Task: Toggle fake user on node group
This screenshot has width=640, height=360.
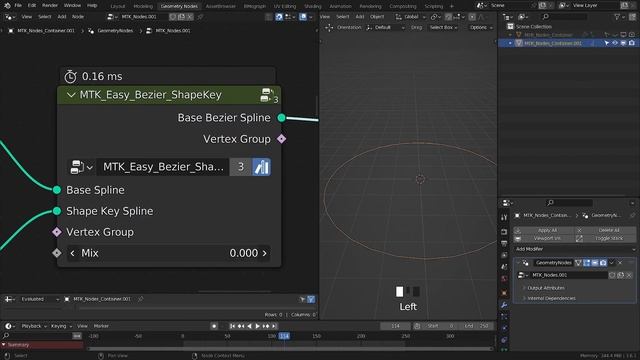Action: point(261,167)
